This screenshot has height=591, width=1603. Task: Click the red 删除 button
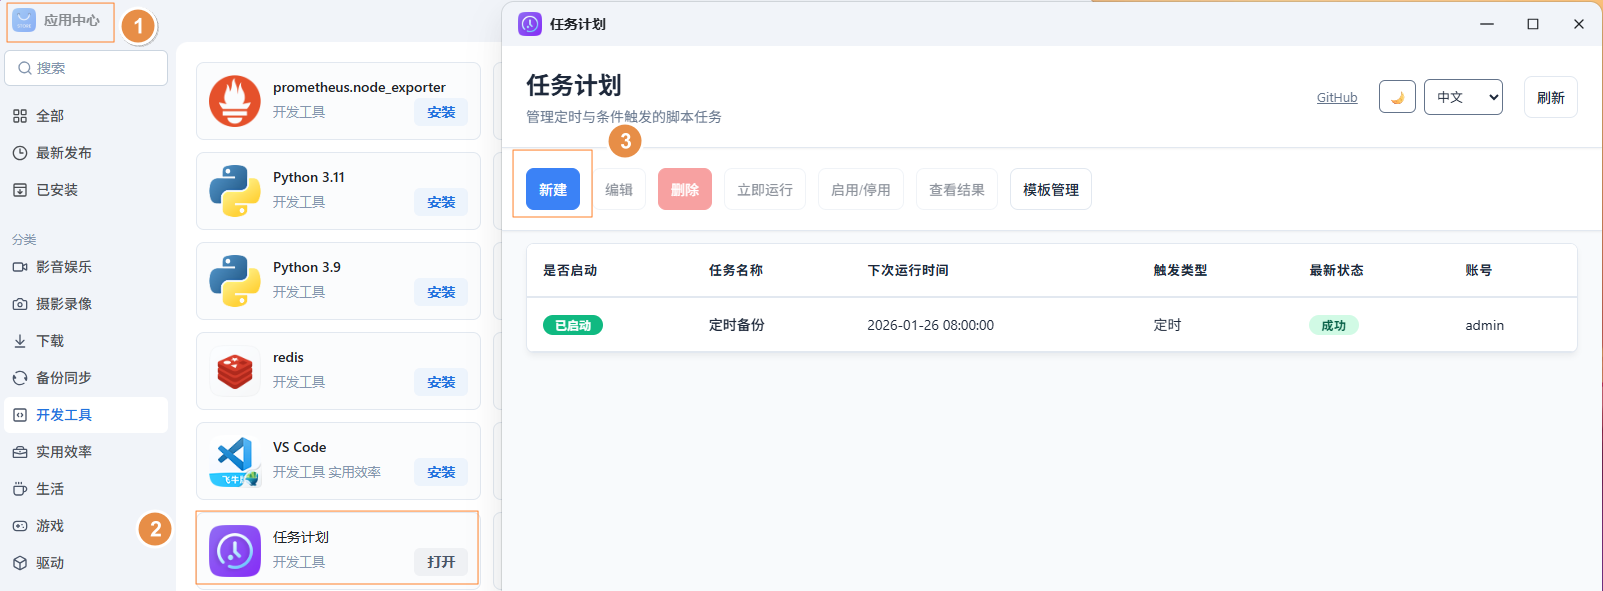pyautogui.click(x=685, y=189)
